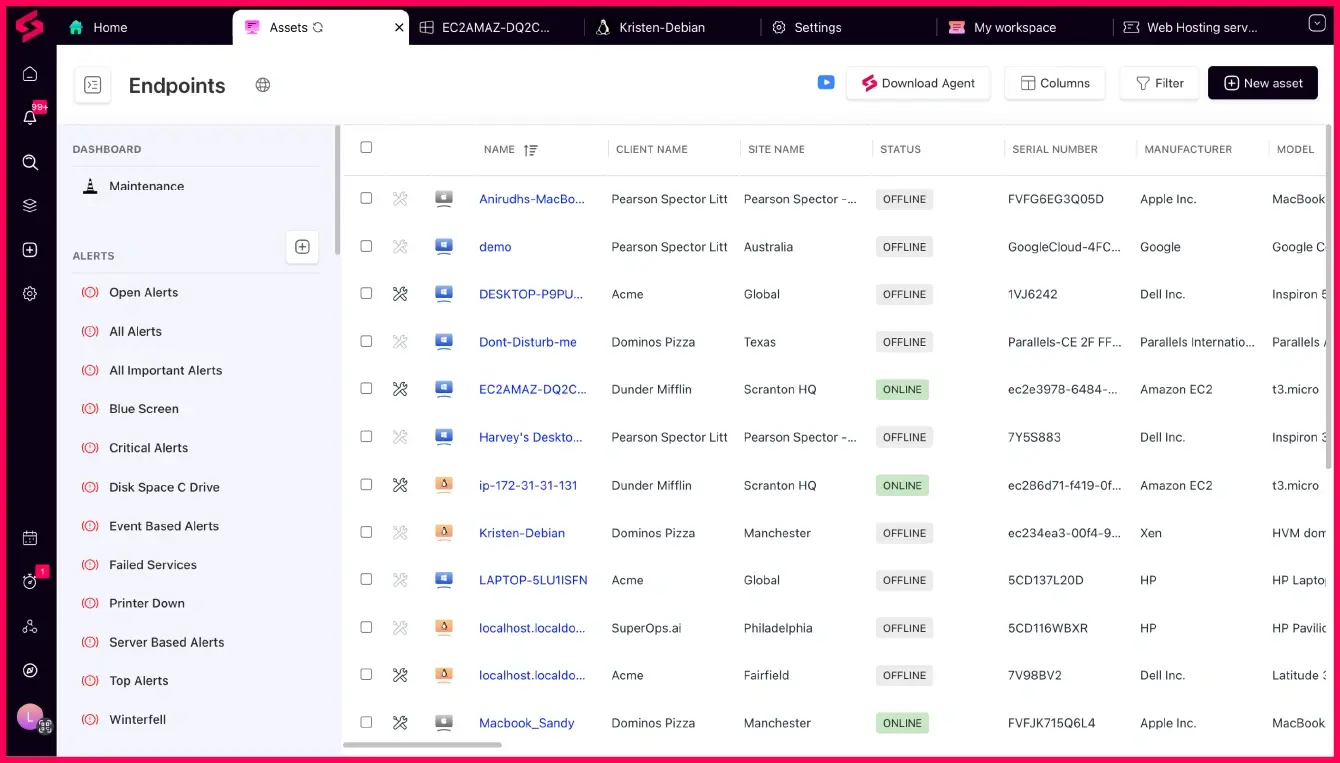Play the video tutorial icon near Download Agent
Image resolution: width=1340 pixels, height=763 pixels.
[825, 83]
